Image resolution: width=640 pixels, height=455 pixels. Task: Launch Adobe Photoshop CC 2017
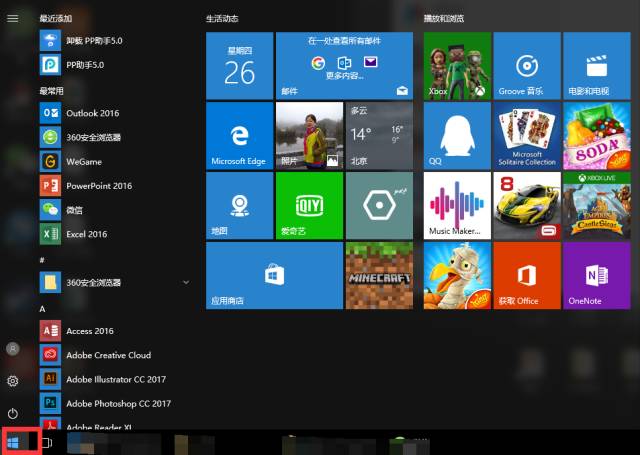[x=114, y=403]
